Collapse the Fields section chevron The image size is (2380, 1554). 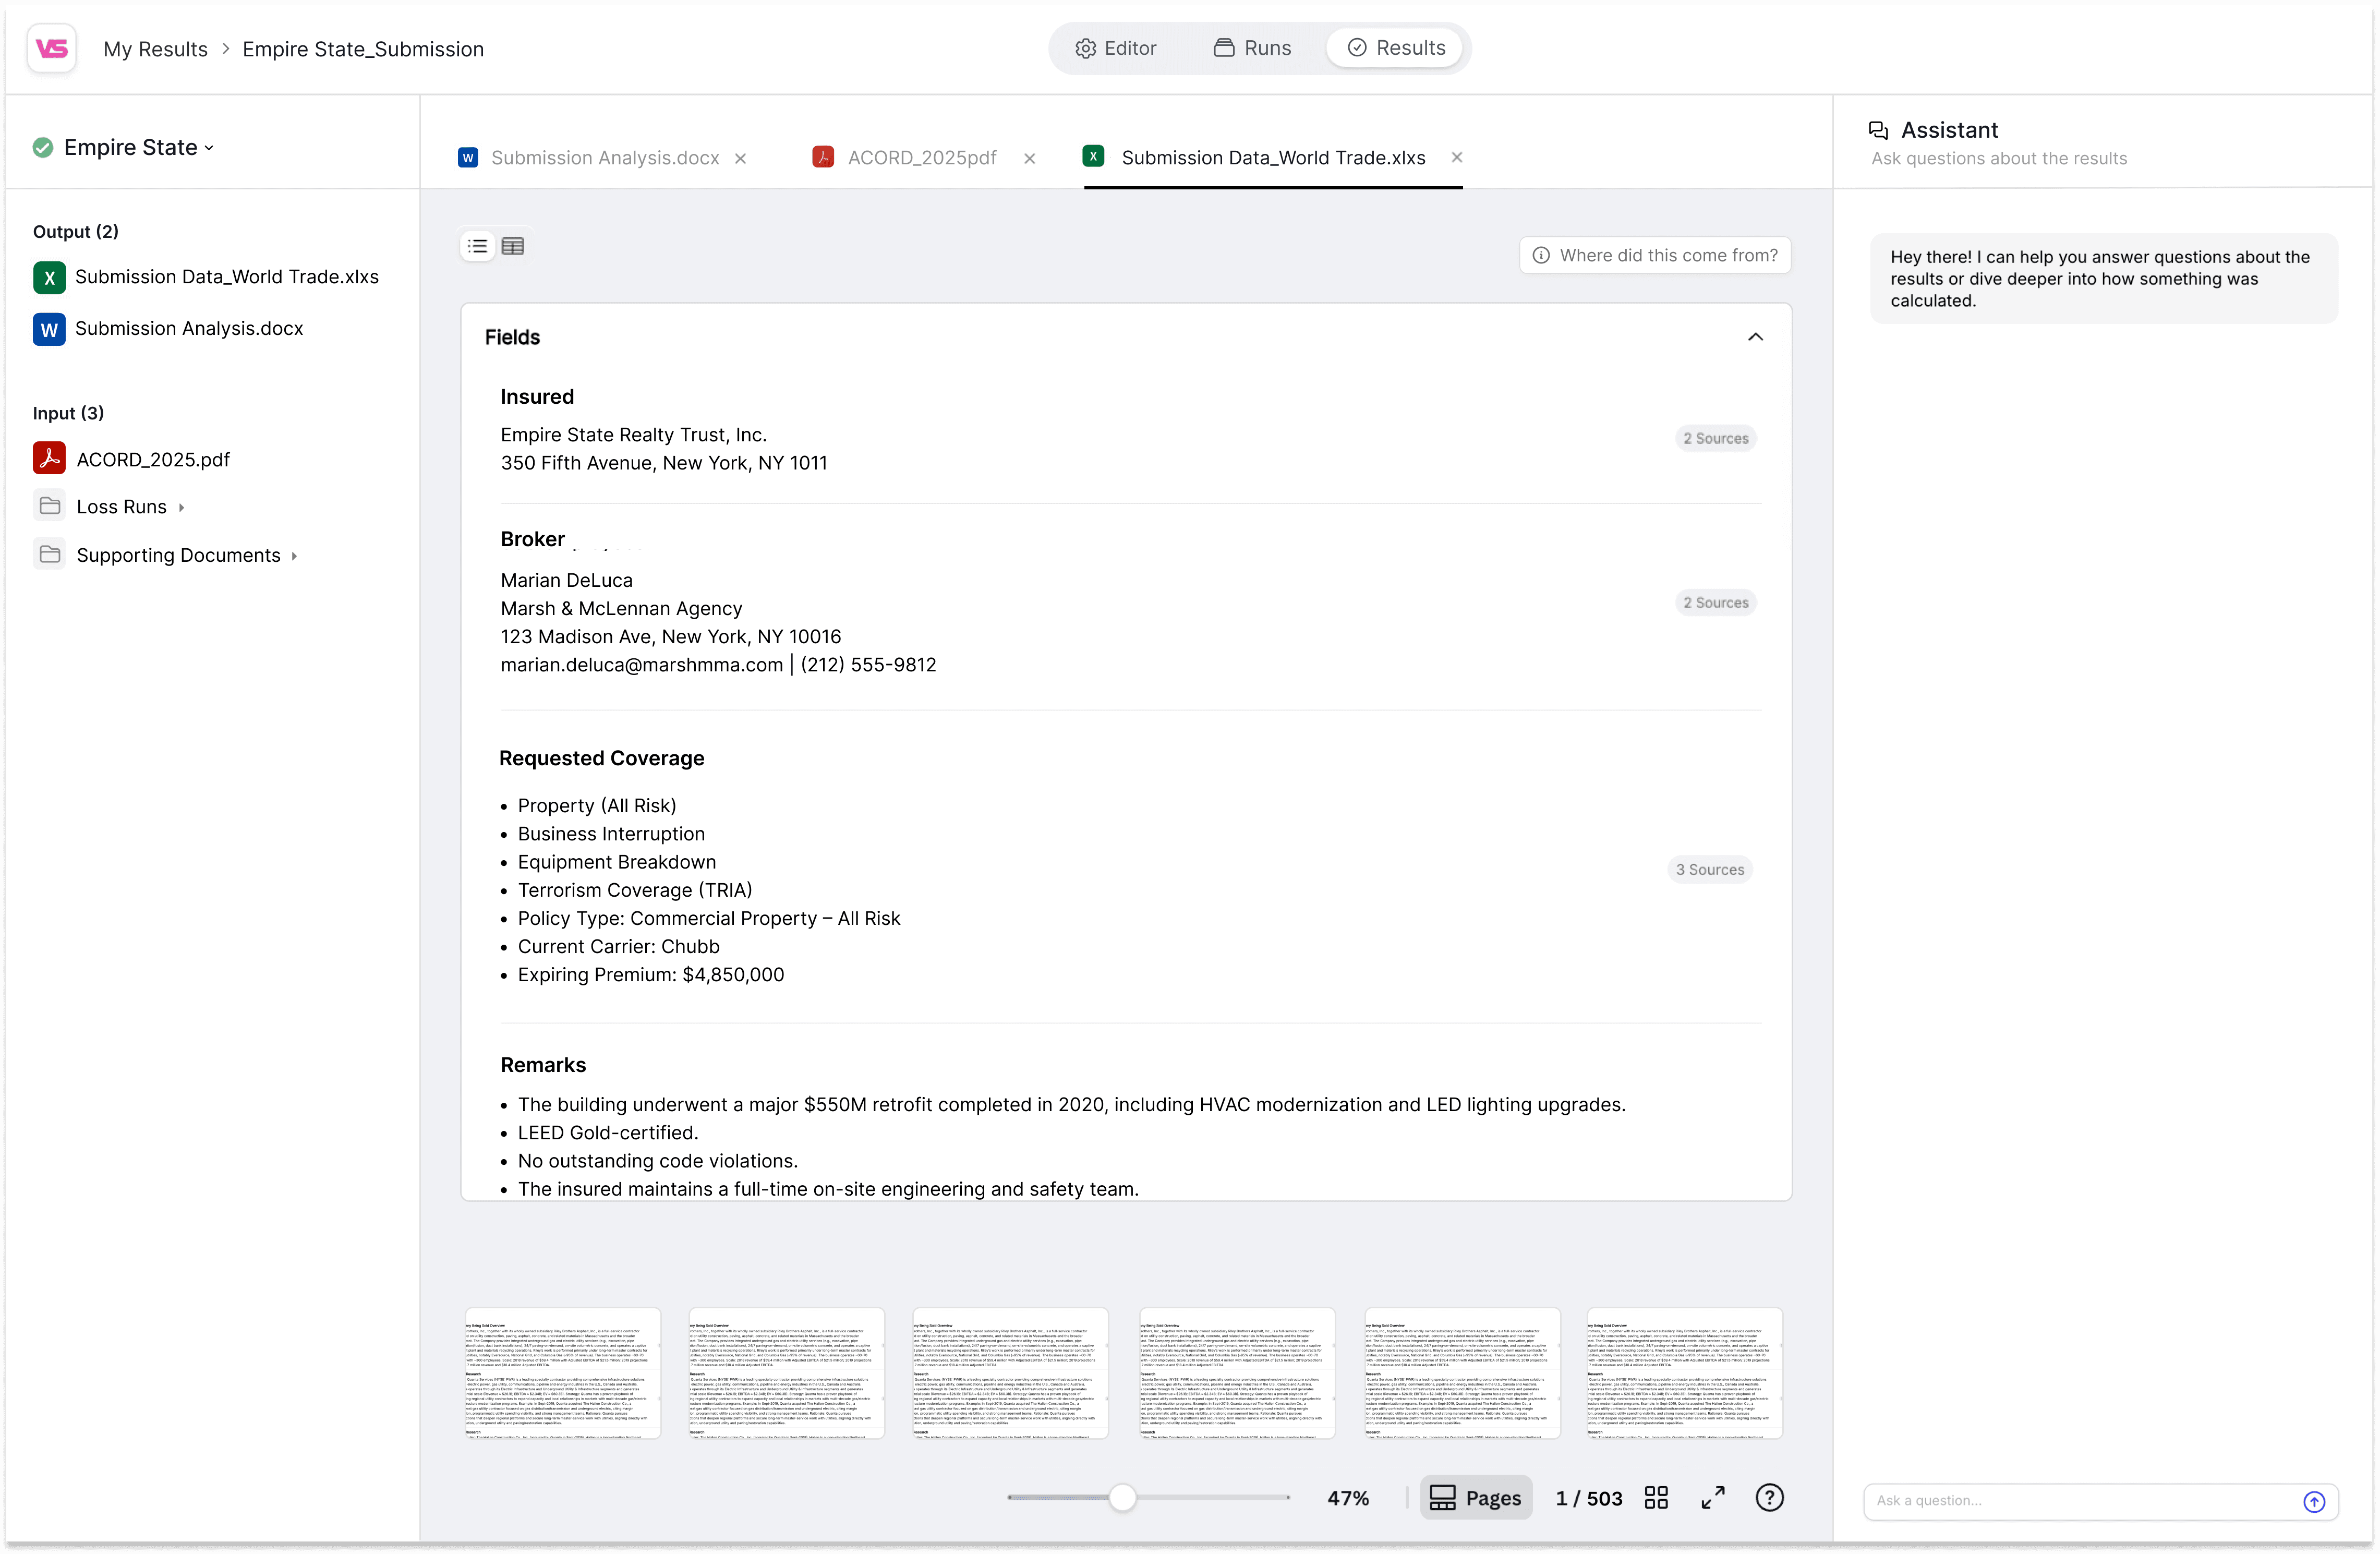coord(1755,337)
